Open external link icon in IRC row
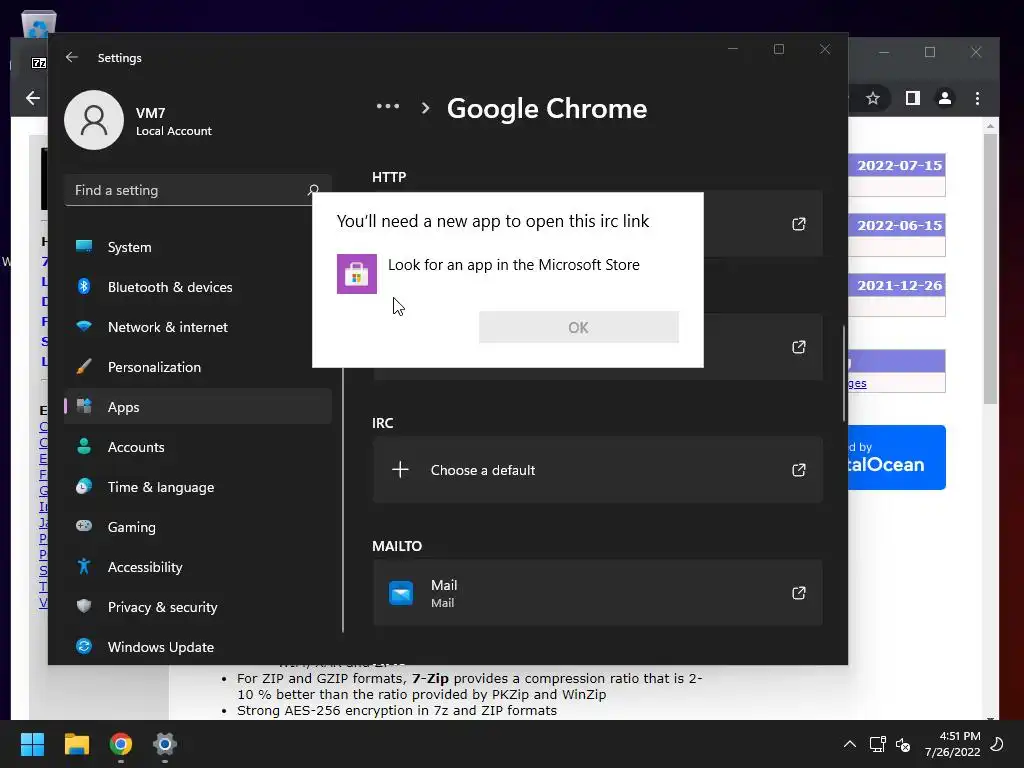The image size is (1024, 768). [799, 470]
